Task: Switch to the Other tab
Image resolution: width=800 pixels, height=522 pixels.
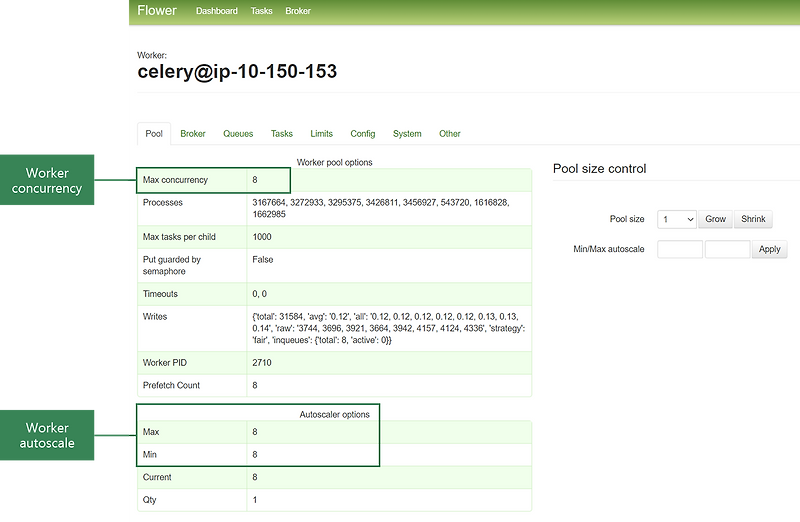Action: pos(449,134)
